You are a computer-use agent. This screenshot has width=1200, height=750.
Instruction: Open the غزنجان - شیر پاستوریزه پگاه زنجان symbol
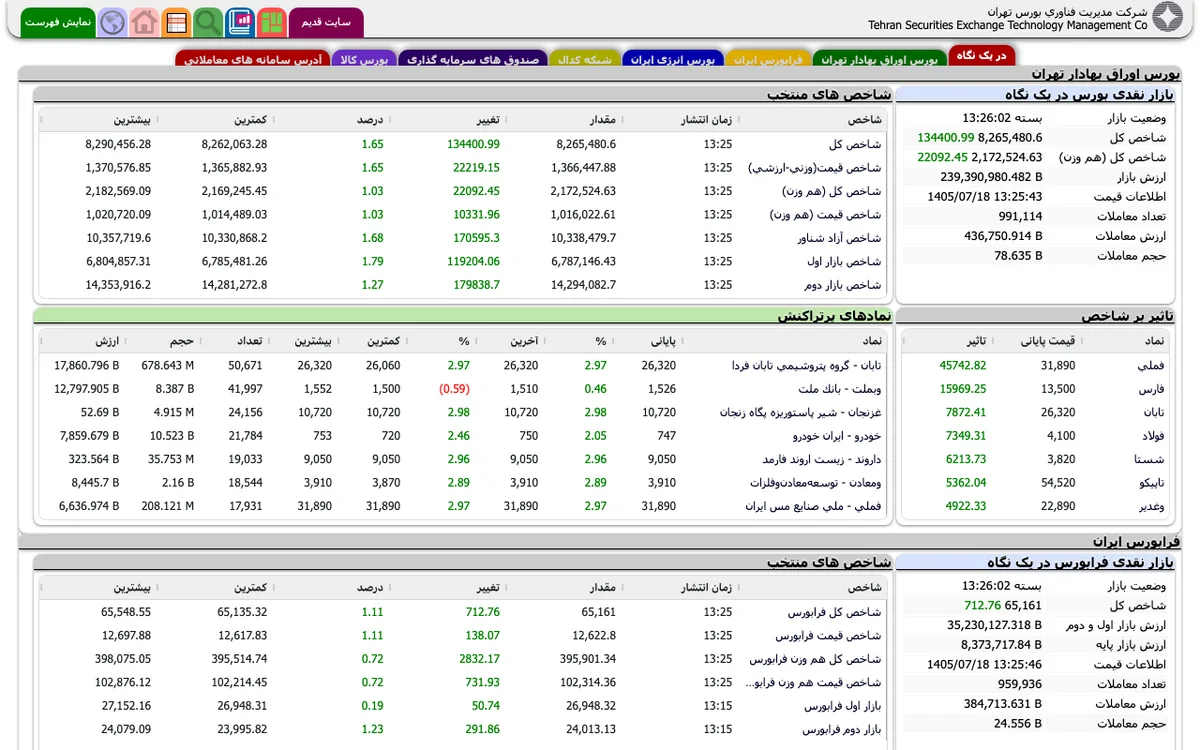pos(800,412)
